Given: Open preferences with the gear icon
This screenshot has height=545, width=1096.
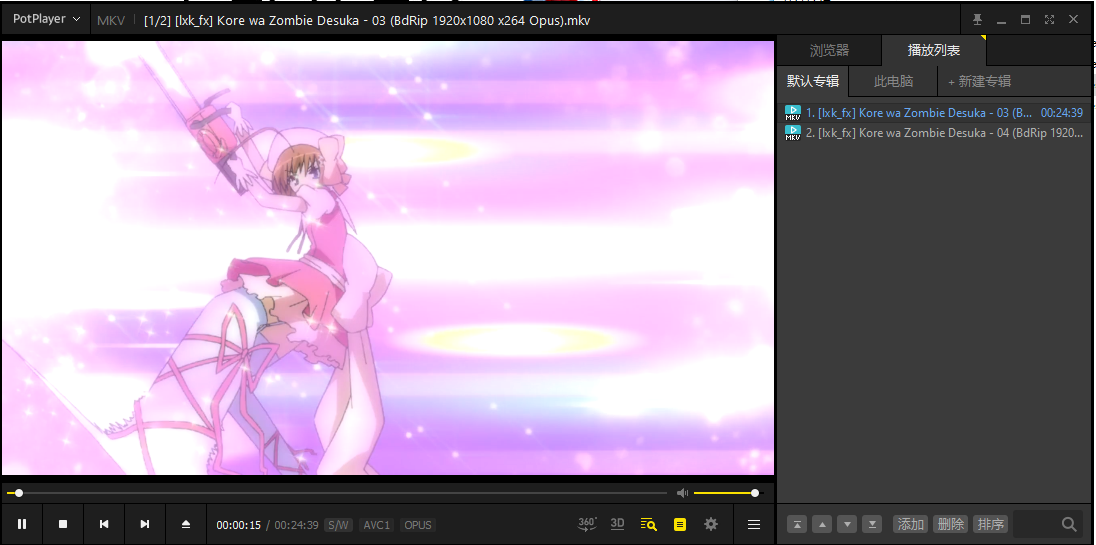Looking at the screenshot, I should point(711,524).
